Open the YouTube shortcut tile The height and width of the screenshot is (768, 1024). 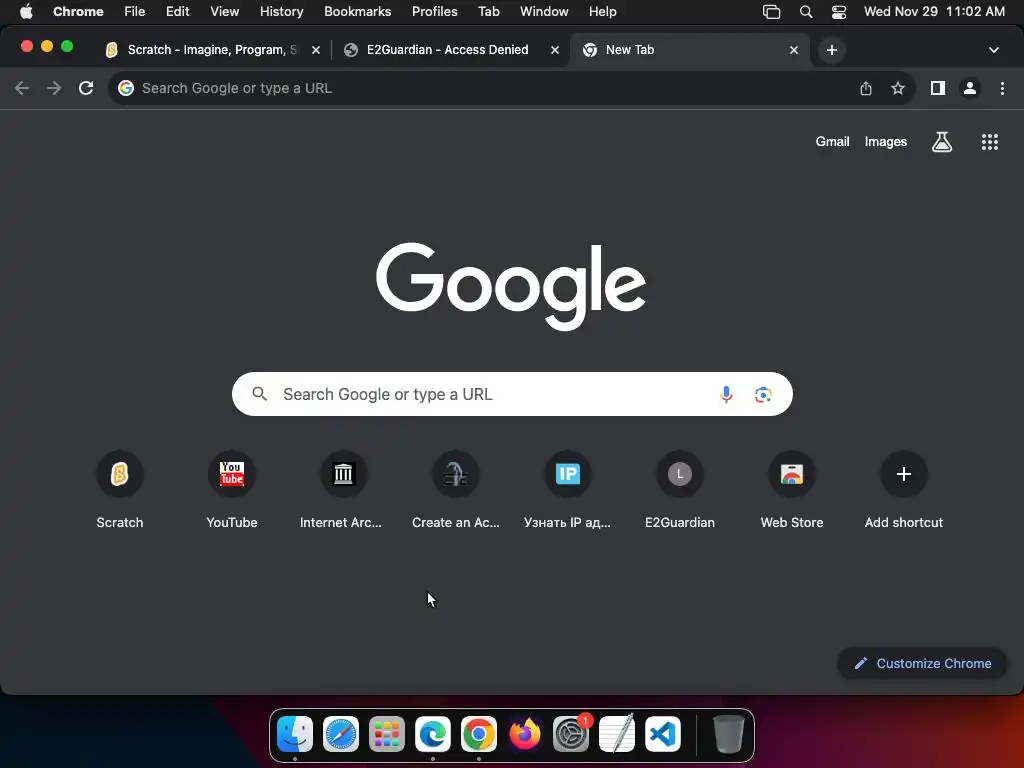(x=232, y=490)
